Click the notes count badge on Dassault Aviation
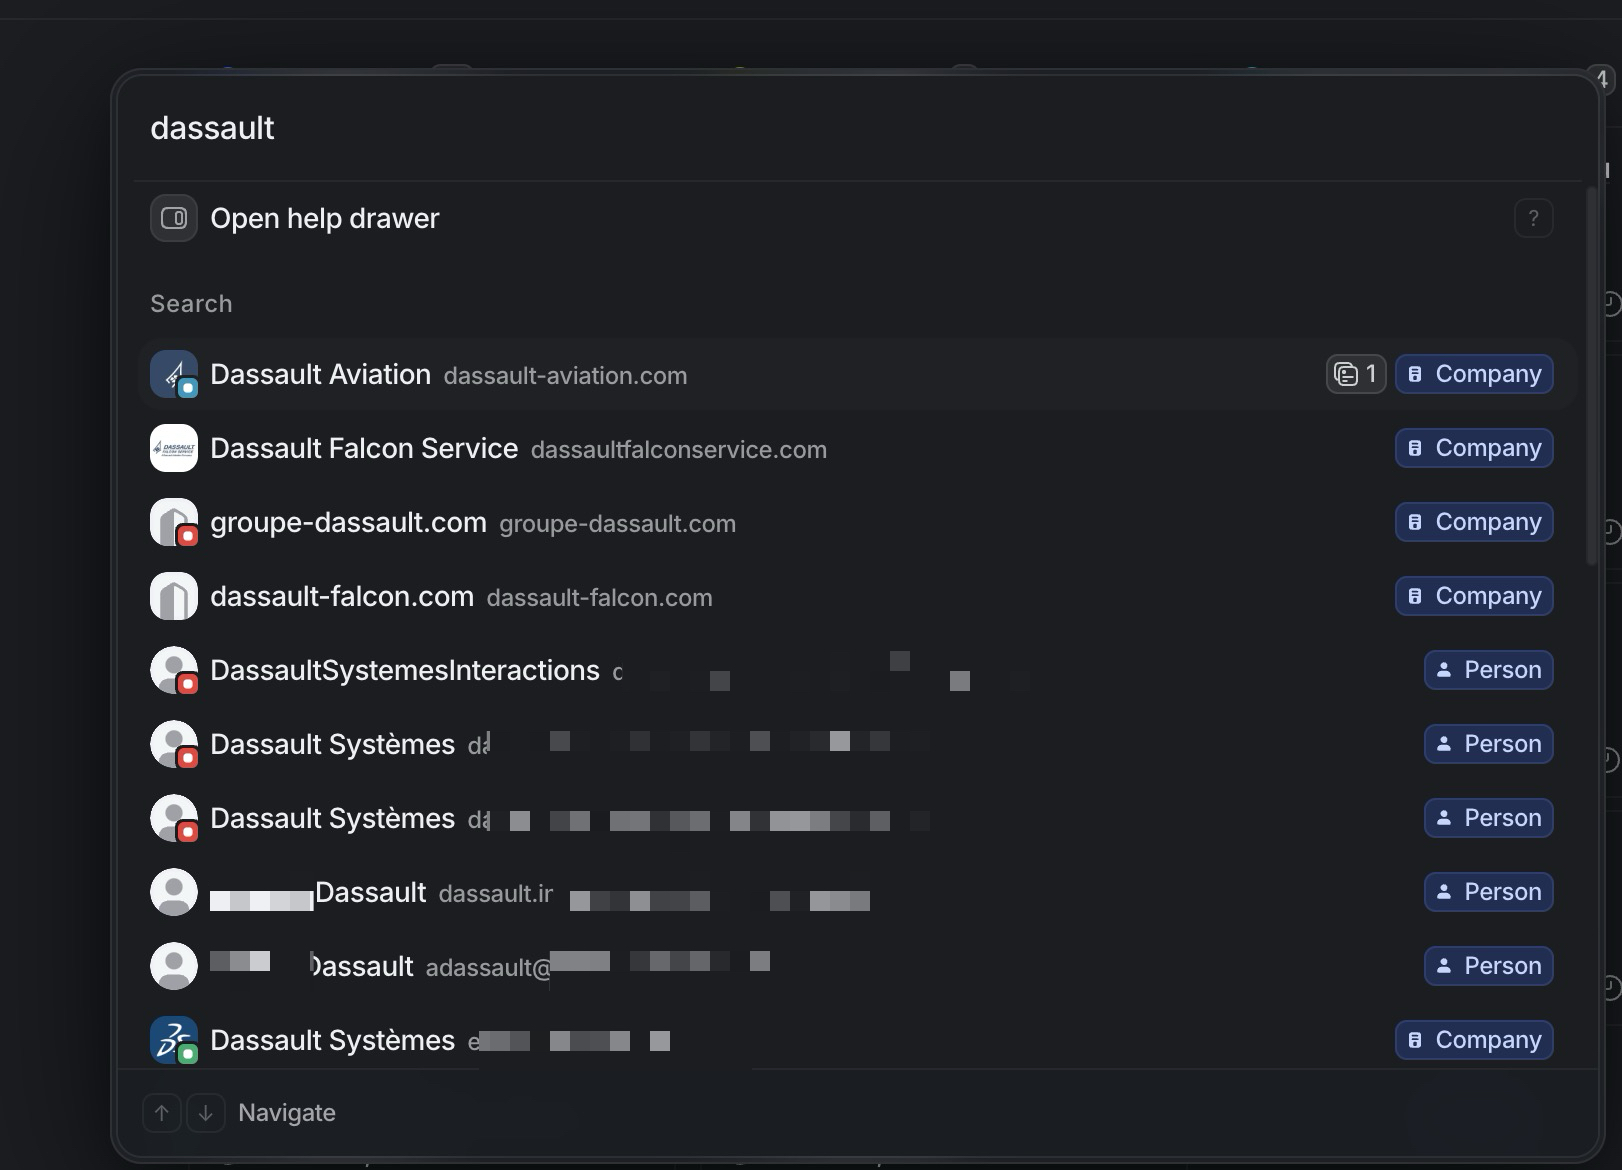1622x1170 pixels. 1356,374
